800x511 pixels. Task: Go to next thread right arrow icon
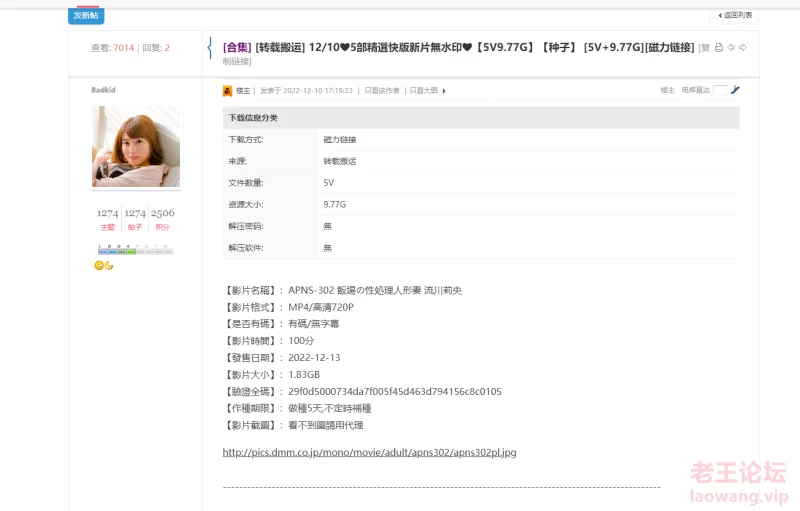click(x=743, y=47)
